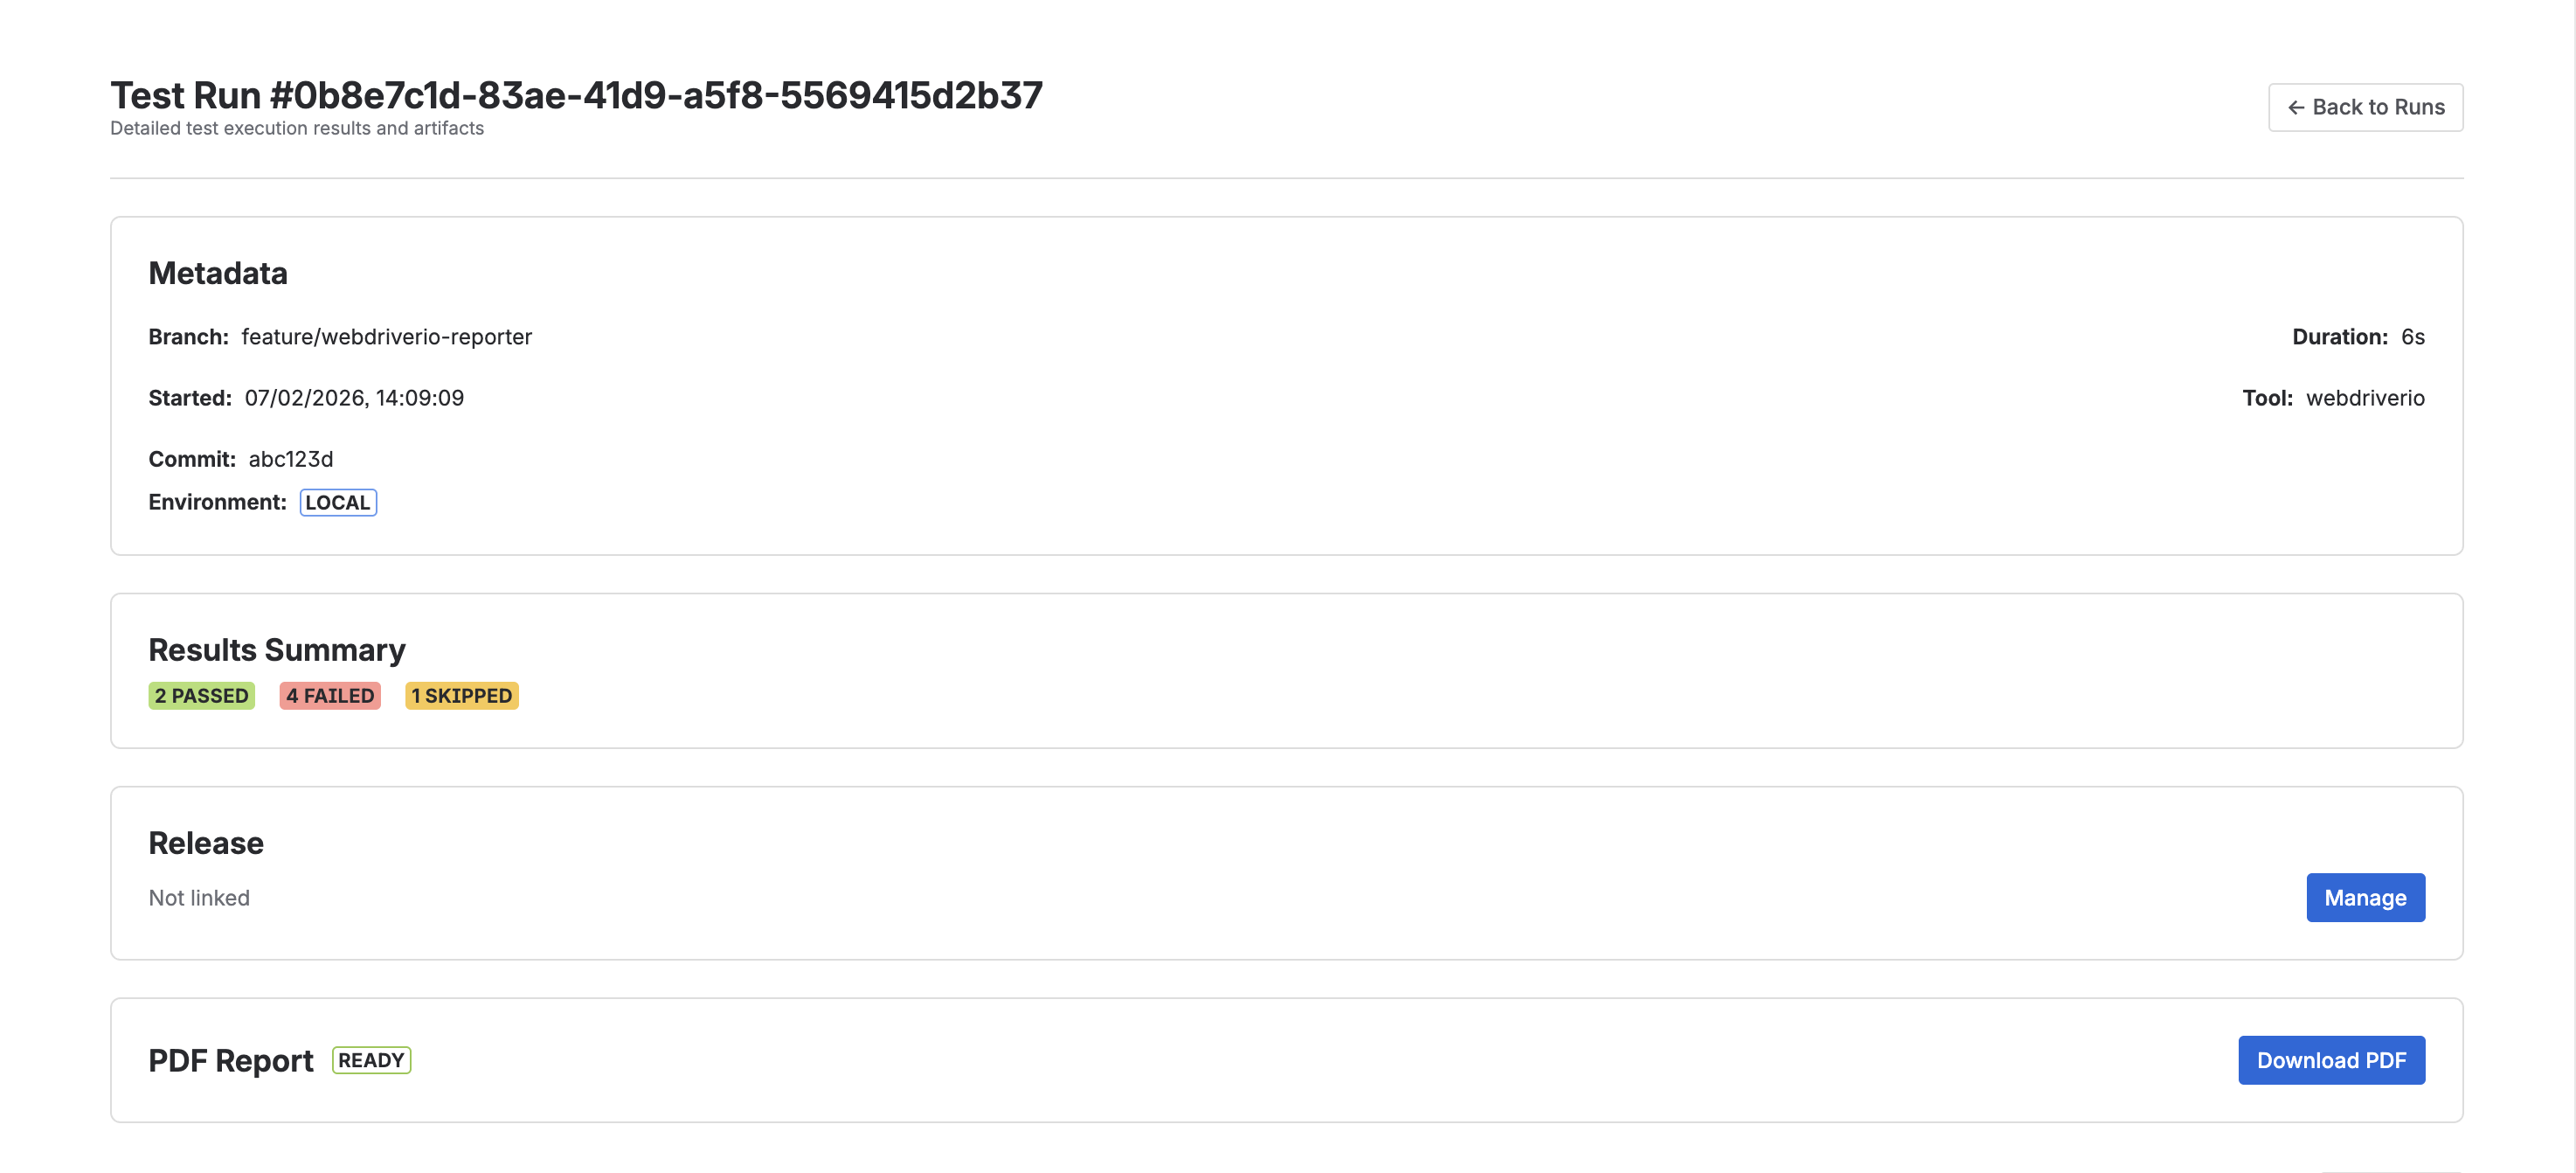The image size is (2576, 1173).
Task: Click the Results Summary heading
Action: click(x=277, y=649)
